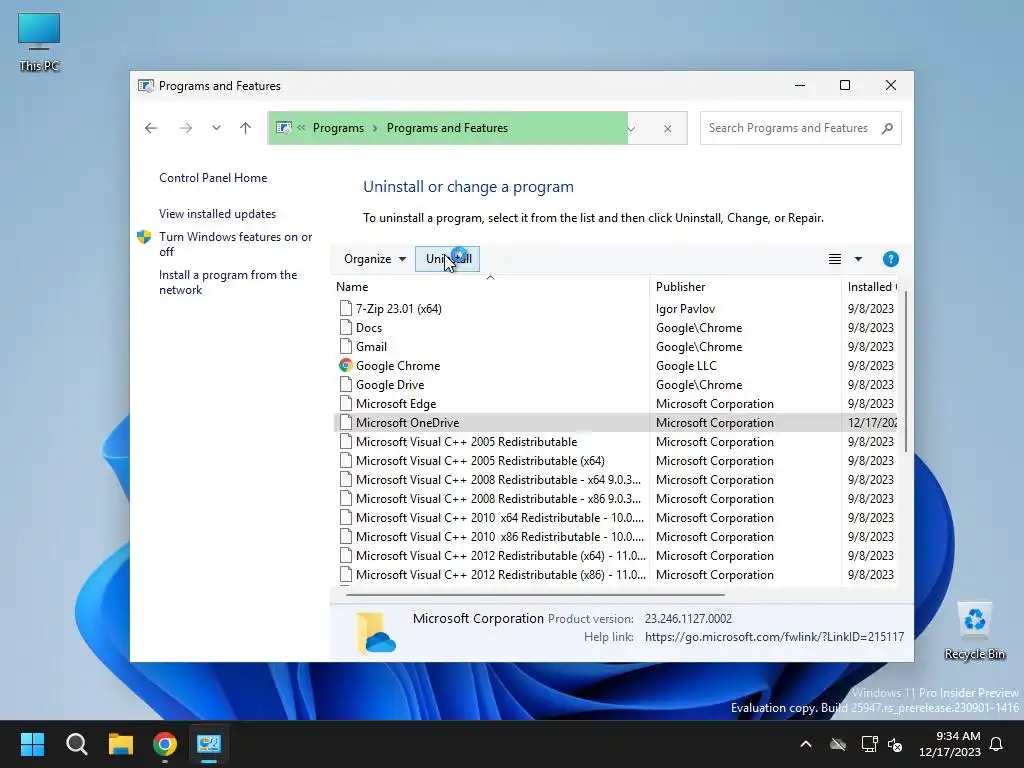The height and width of the screenshot is (768, 1024).
Task: Open the Recycle Bin desktop icon
Action: (x=974, y=632)
